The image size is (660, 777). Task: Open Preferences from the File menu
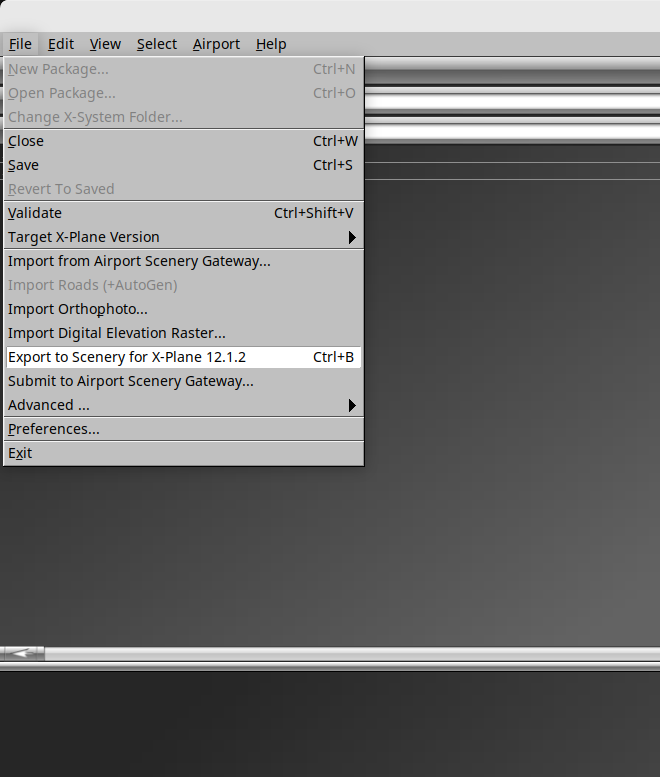pos(183,429)
